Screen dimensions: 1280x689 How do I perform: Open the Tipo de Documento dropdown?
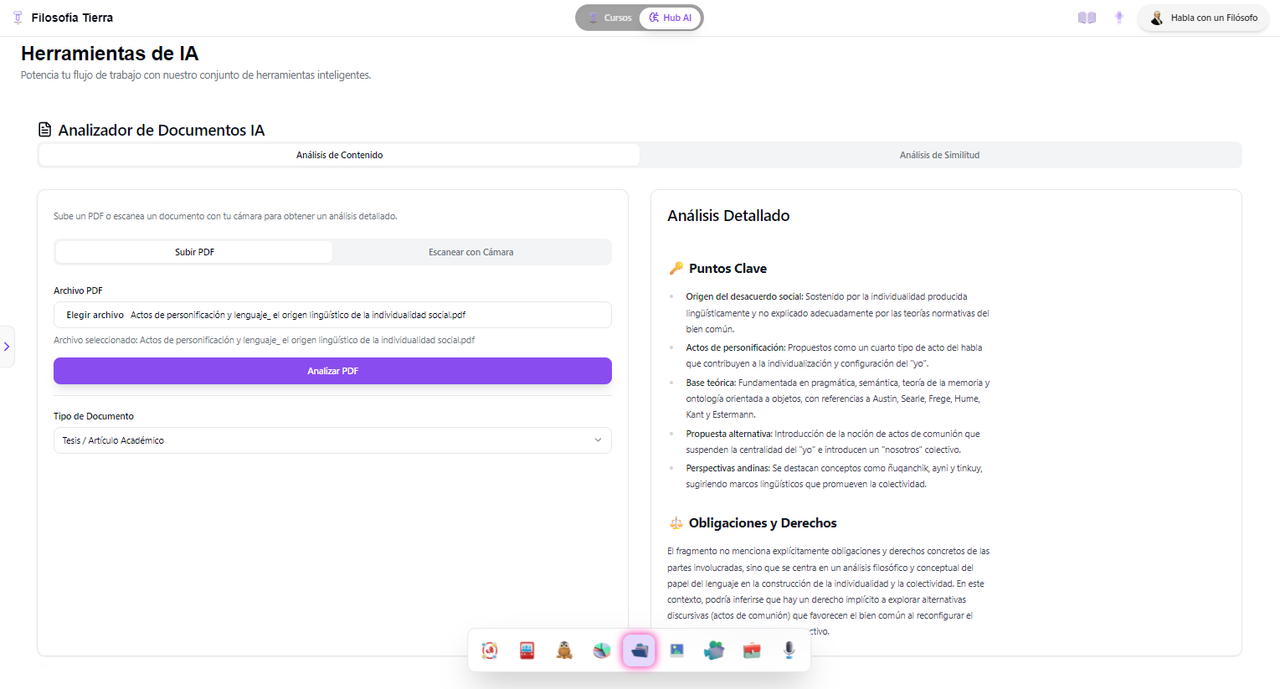[x=332, y=440]
